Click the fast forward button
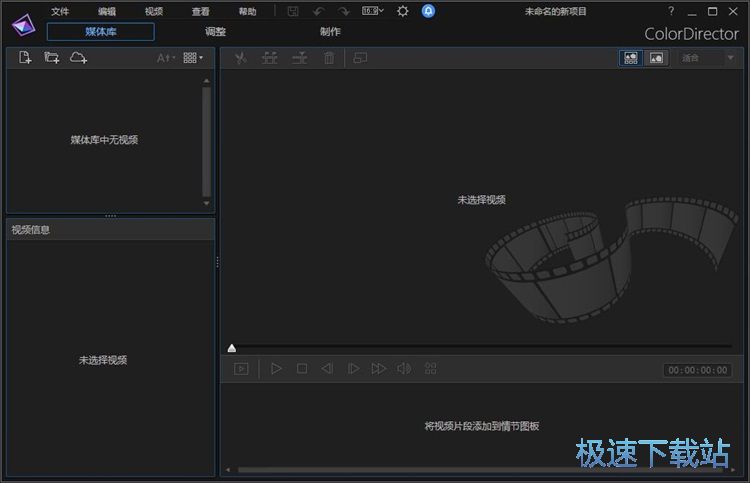This screenshot has height=483, width=750. coord(379,369)
